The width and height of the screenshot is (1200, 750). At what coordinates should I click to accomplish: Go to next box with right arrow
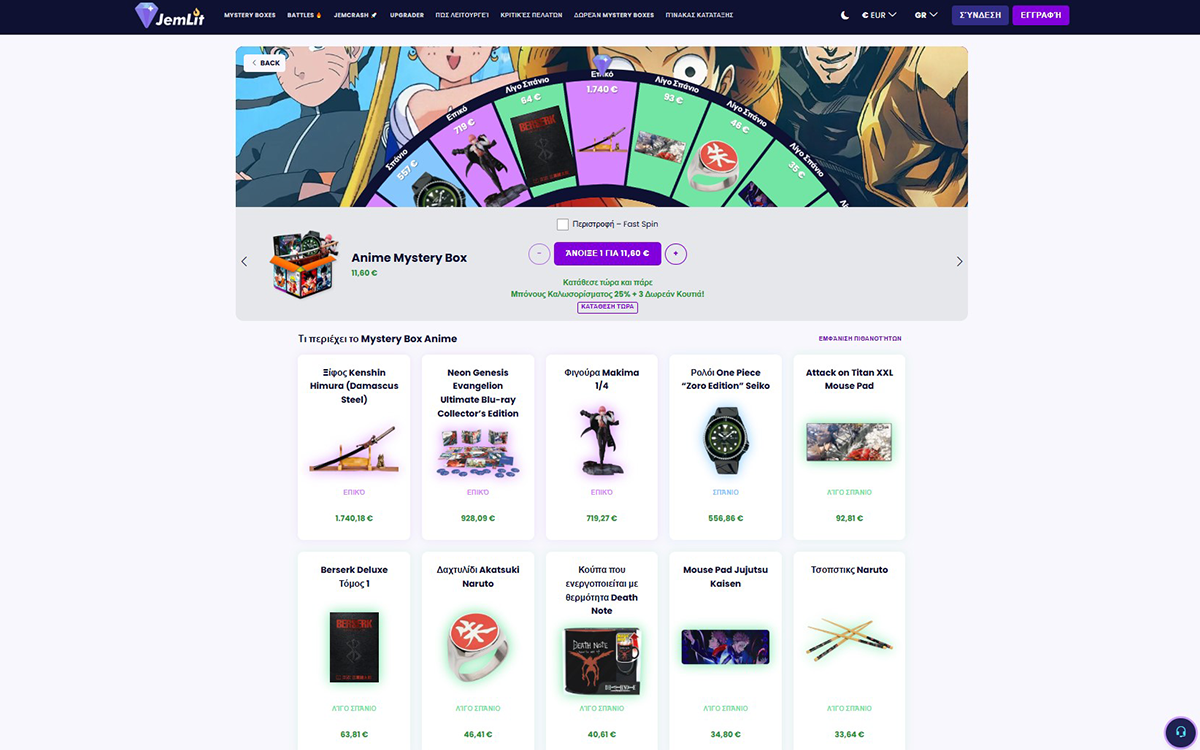pos(960,261)
